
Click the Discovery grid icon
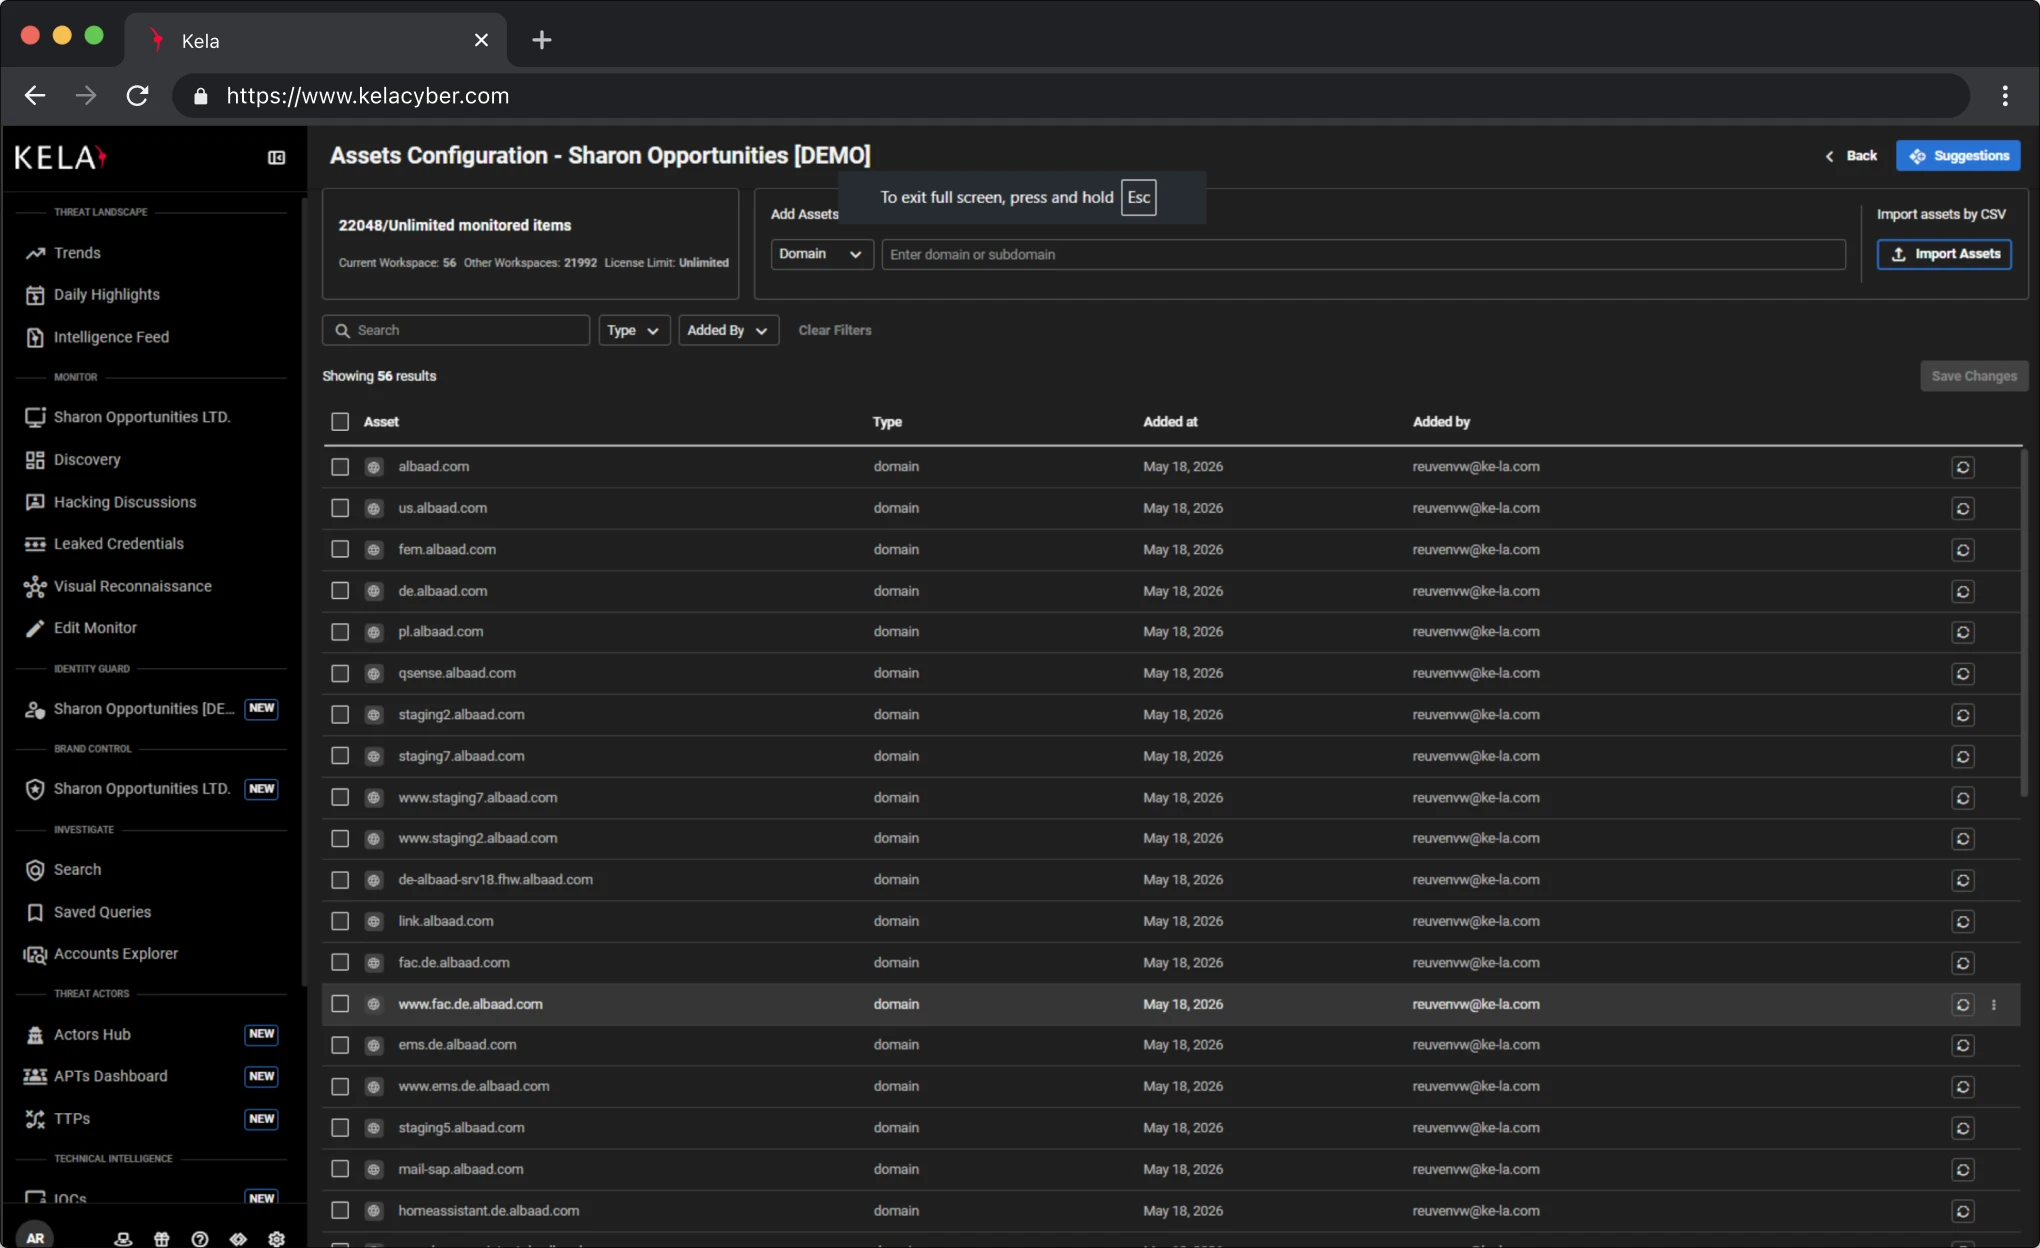coord(35,460)
